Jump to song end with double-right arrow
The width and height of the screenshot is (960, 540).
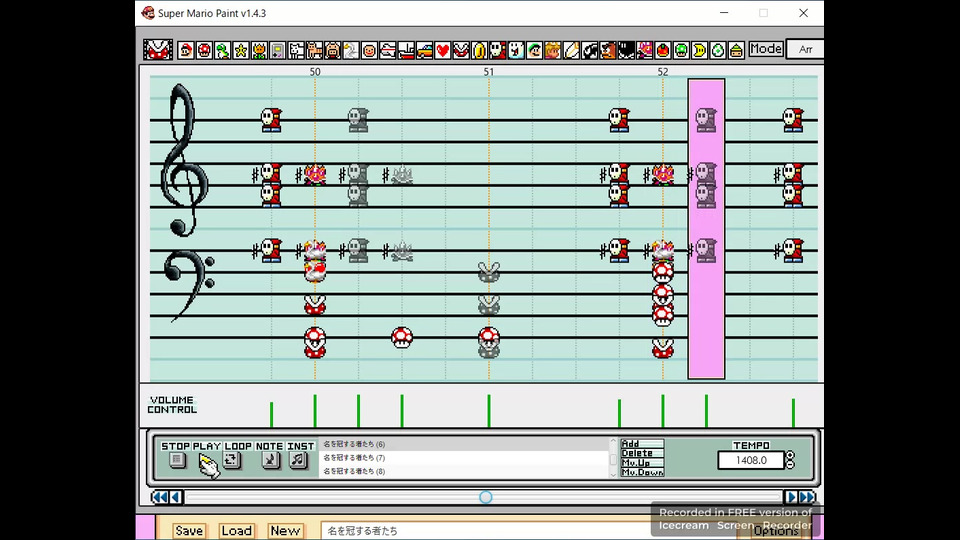click(807, 497)
